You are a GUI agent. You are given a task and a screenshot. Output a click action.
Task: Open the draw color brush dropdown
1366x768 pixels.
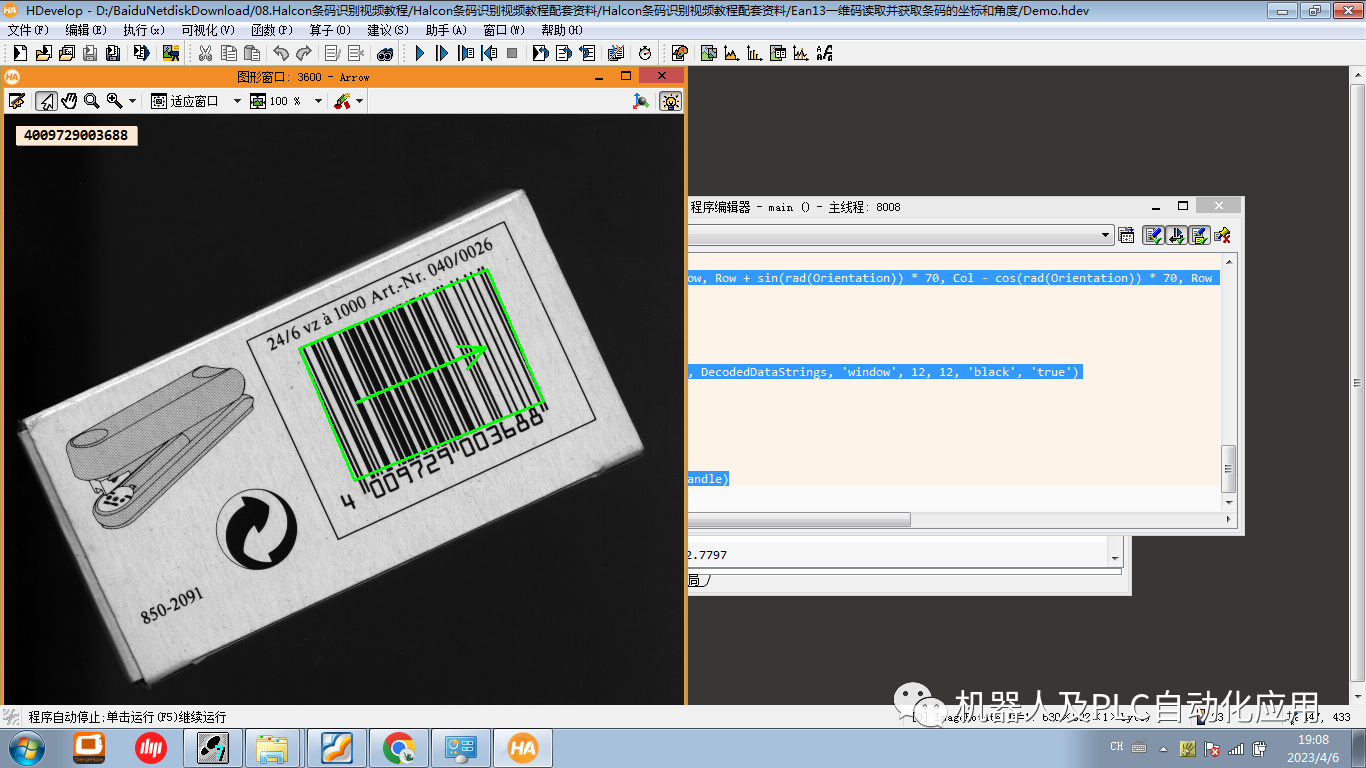click(x=359, y=101)
